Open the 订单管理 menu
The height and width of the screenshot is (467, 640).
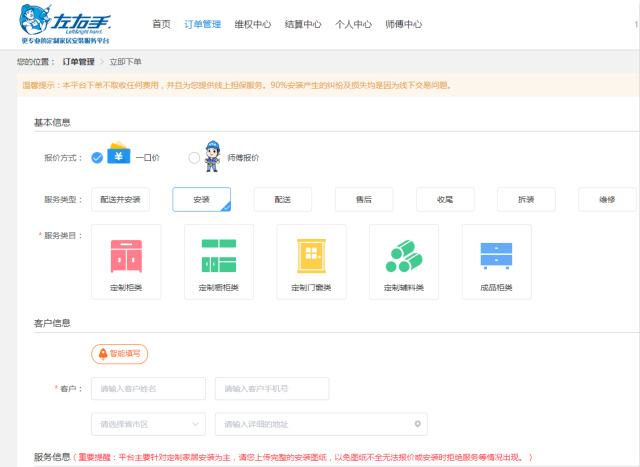(x=203, y=24)
